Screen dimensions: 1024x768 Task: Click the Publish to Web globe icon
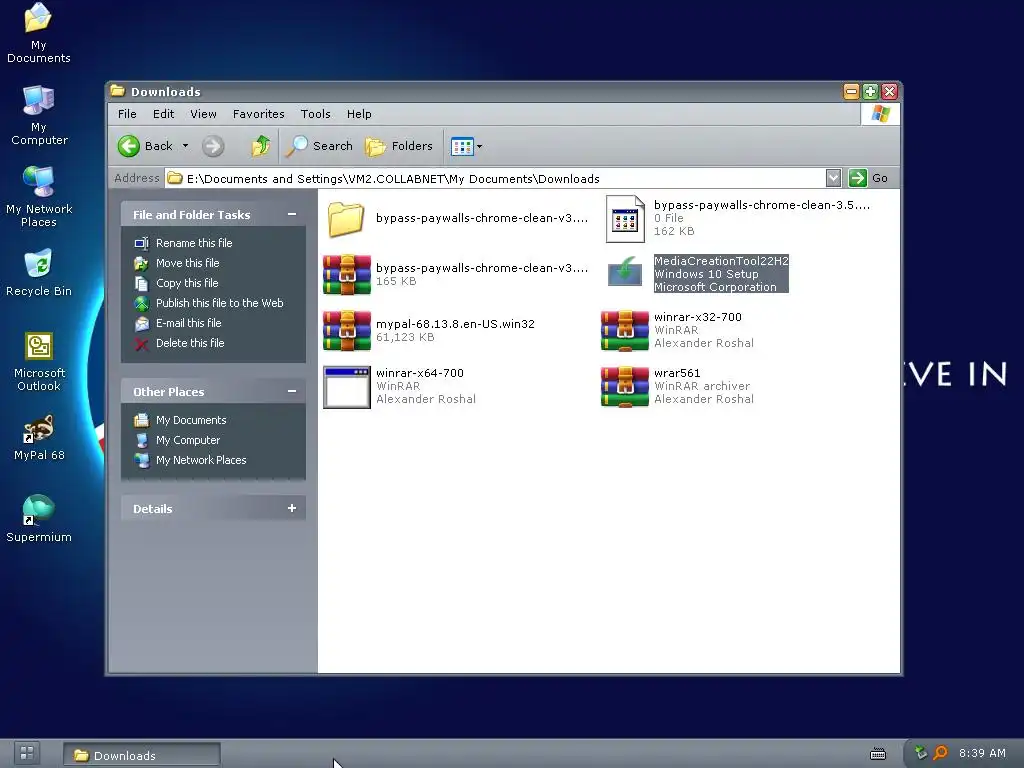141,303
